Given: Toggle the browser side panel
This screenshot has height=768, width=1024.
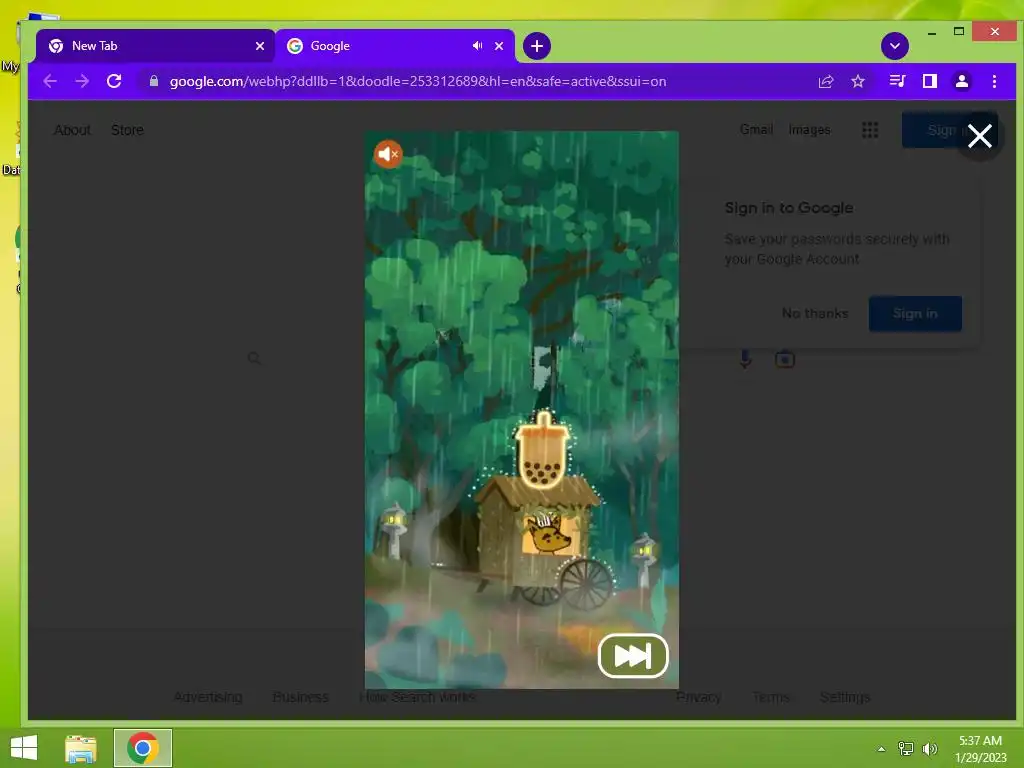Looking at the screenshot, I should pos(929,81).
